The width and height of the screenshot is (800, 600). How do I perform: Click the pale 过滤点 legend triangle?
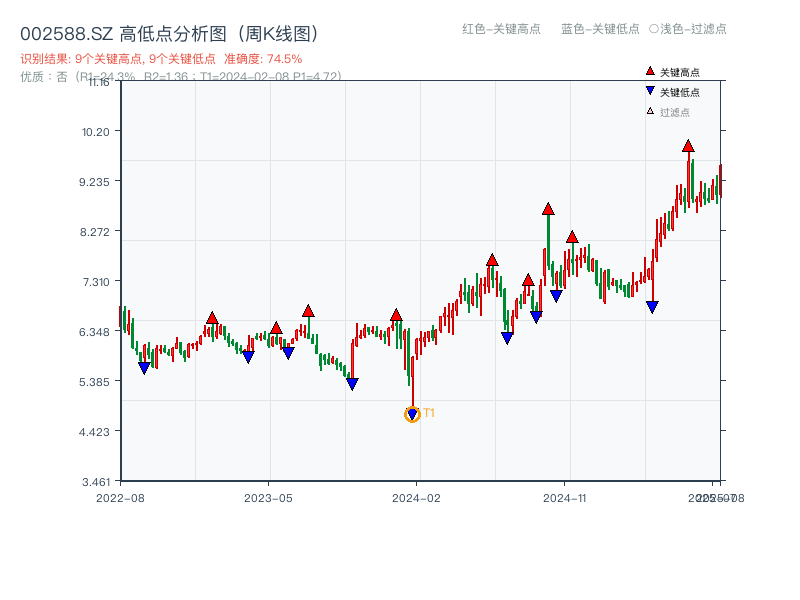coord(650,111)
